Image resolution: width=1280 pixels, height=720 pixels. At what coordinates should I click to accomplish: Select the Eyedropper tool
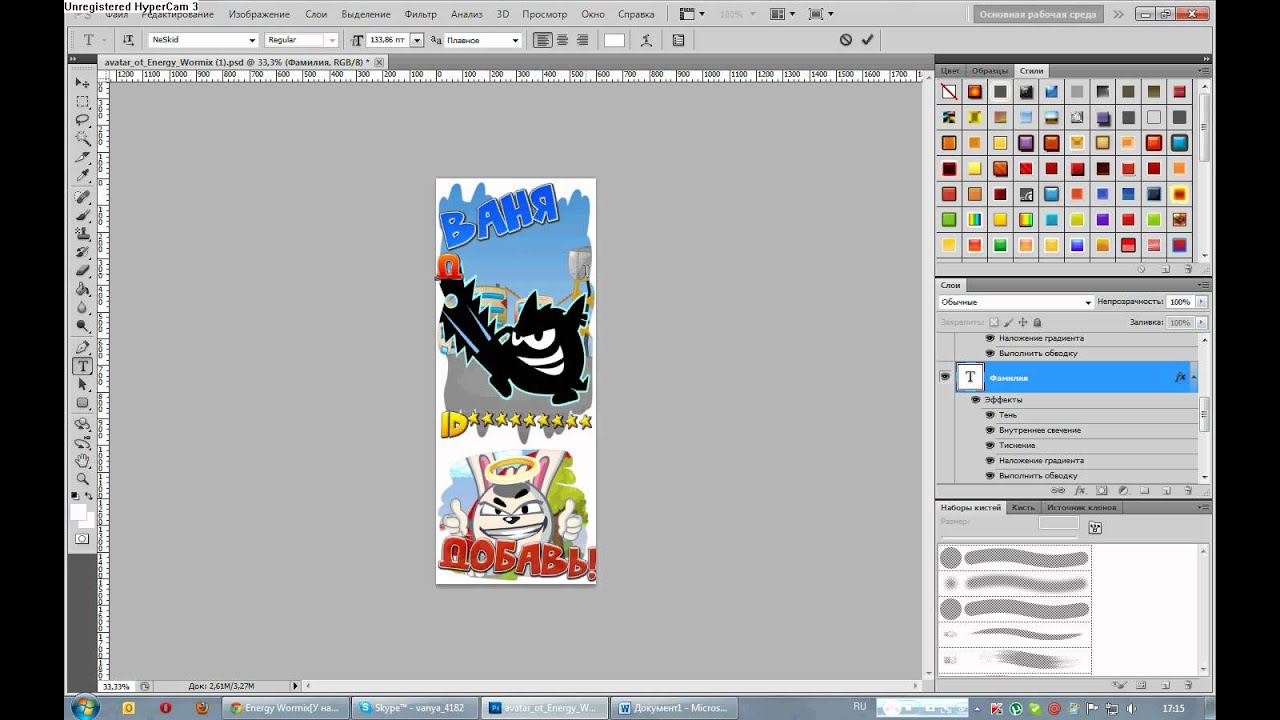[83, 176]
